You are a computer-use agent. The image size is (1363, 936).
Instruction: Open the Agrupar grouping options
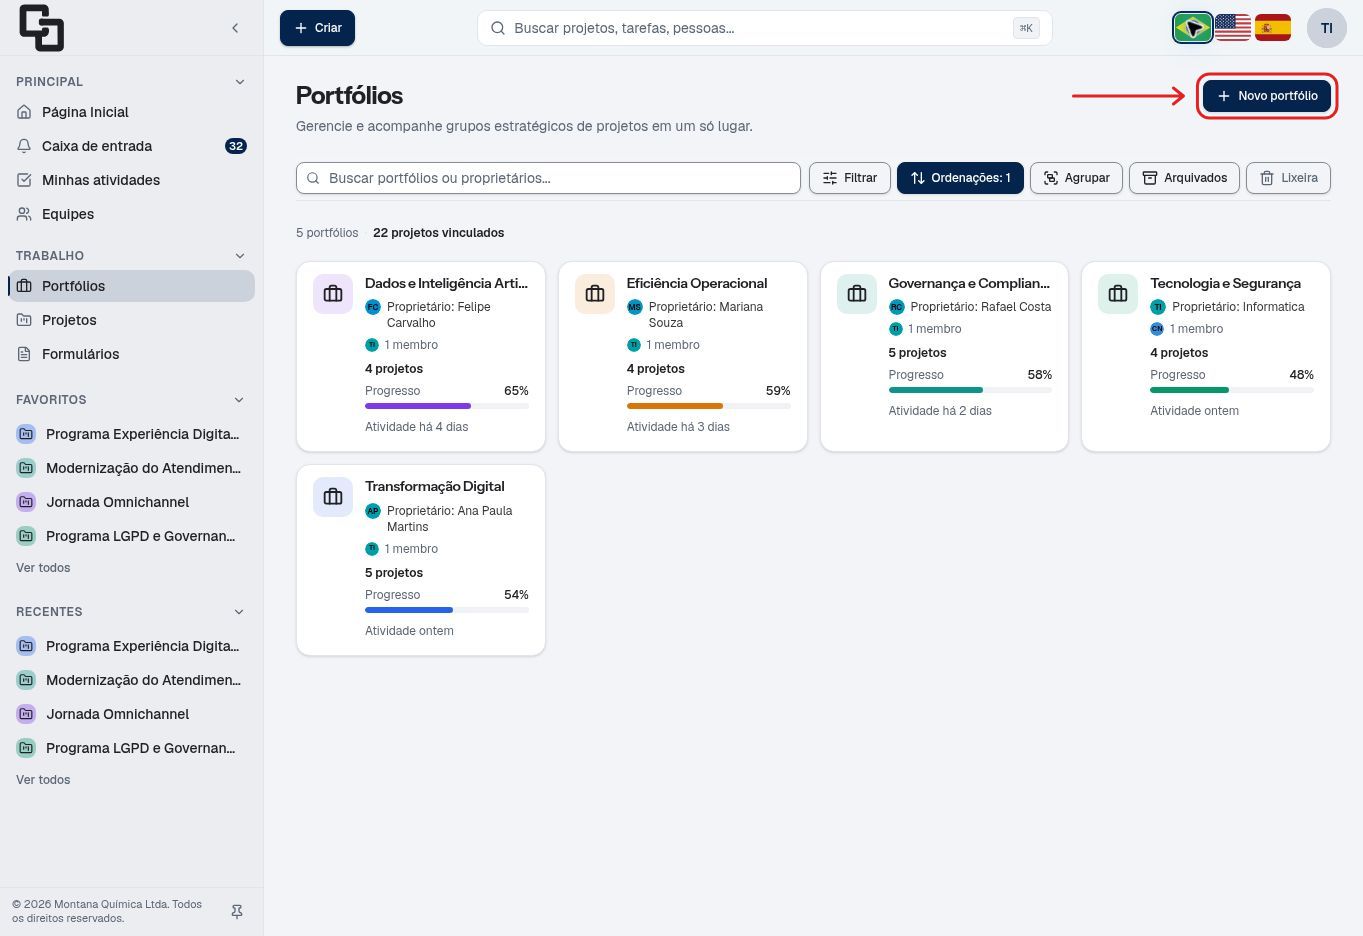pyautogui.click(x=1076, y=178)
